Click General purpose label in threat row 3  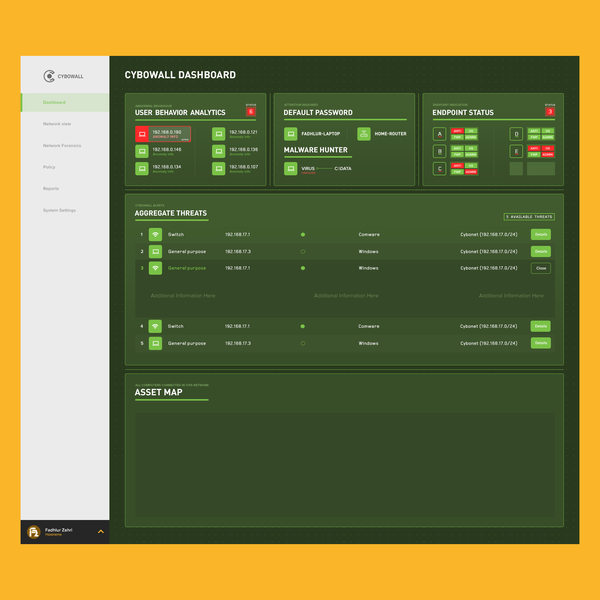click(x=187, y=268)
